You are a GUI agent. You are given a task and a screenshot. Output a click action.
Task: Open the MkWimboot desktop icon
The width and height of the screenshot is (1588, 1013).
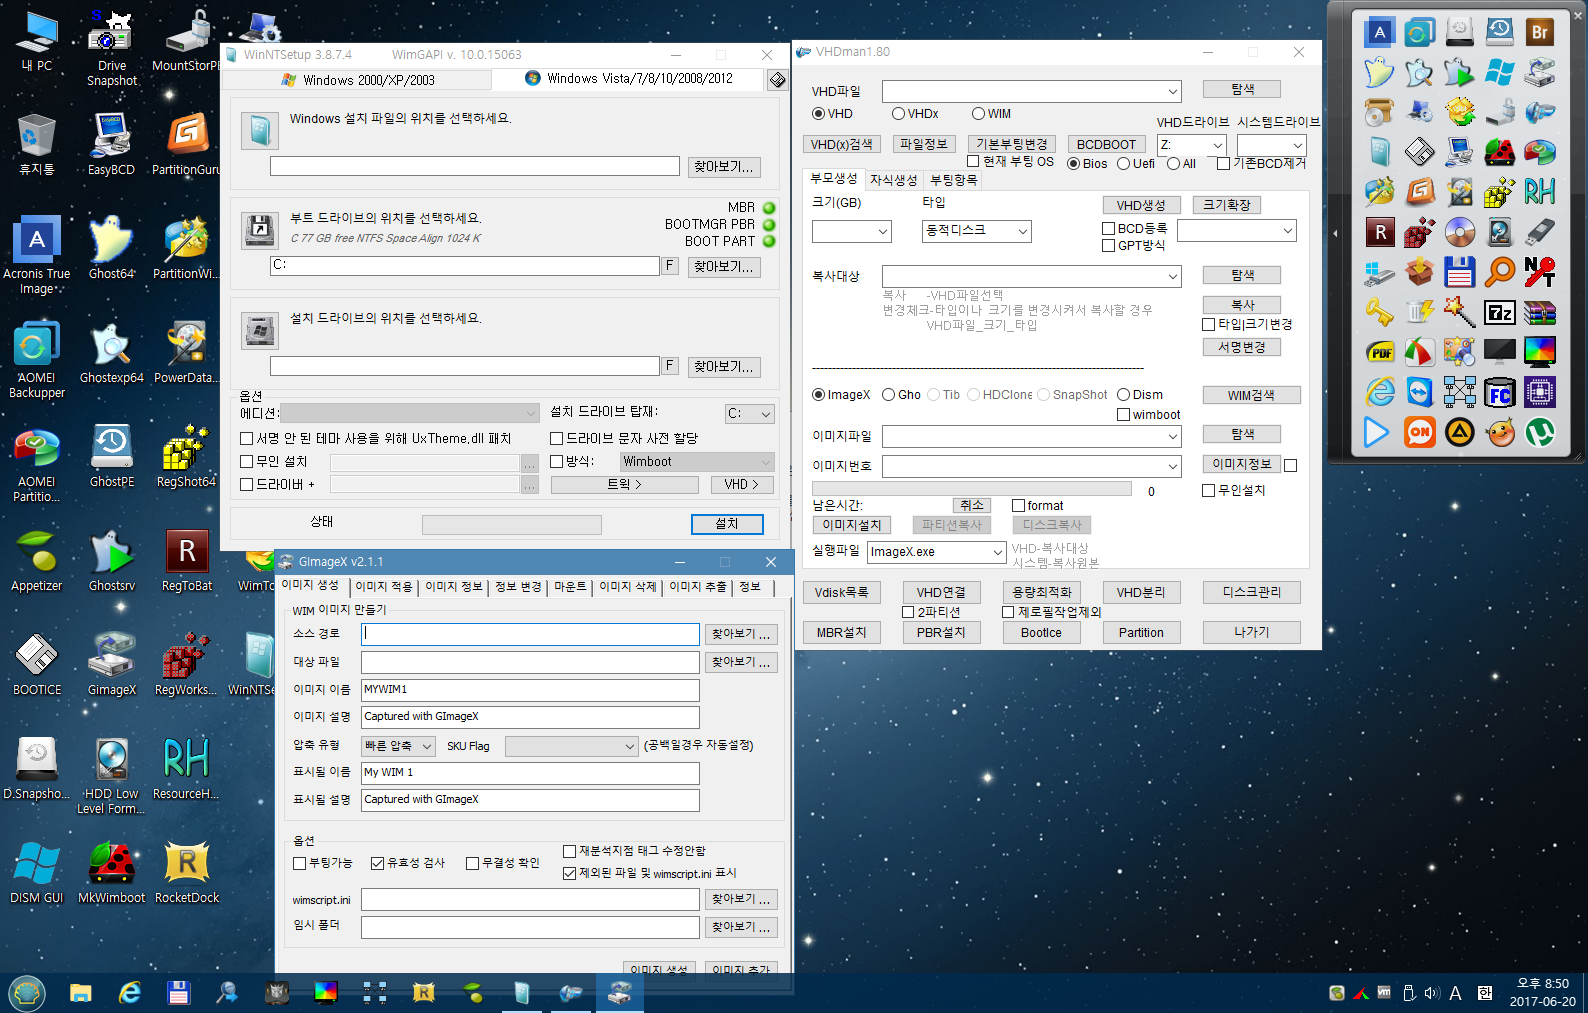(x=111, y=872)
